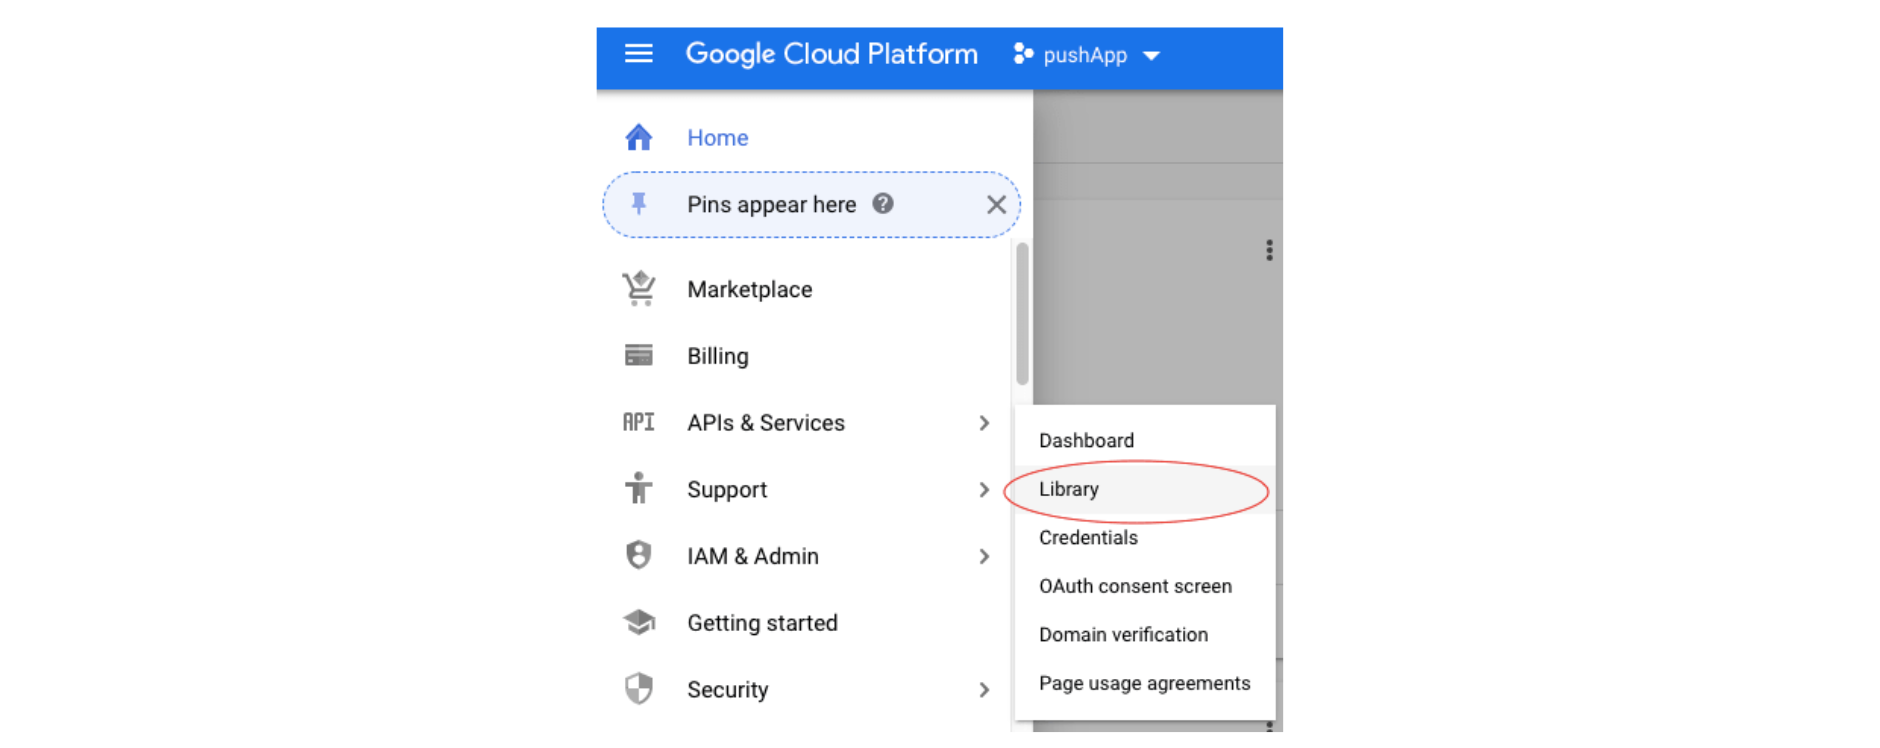Click the 'Pins appear here' text
This screenshot has height=748, width=1880.
771,205
